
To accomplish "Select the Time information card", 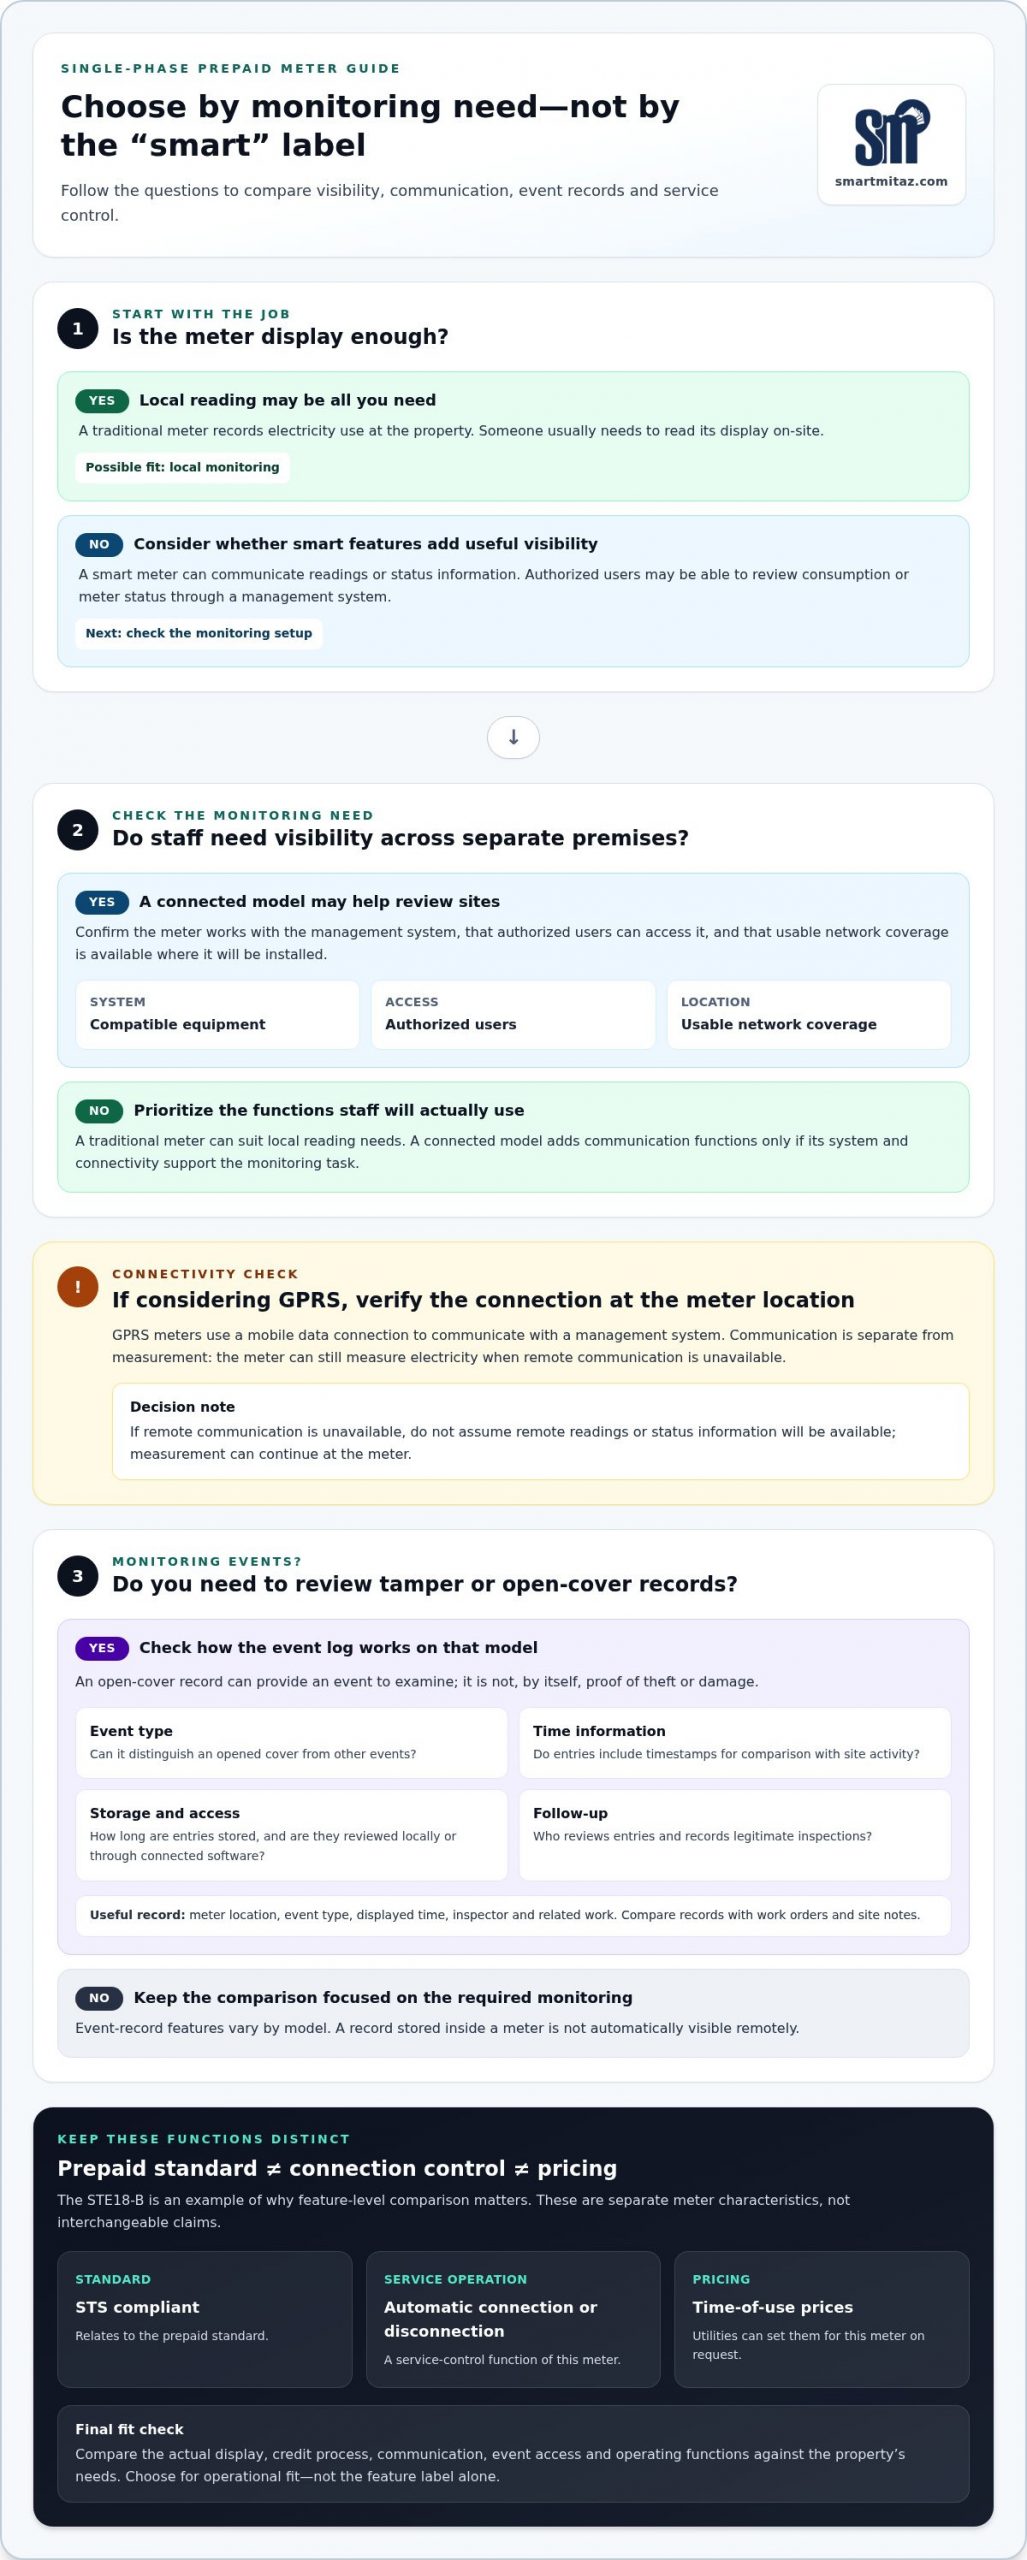I will (735, 1742).
